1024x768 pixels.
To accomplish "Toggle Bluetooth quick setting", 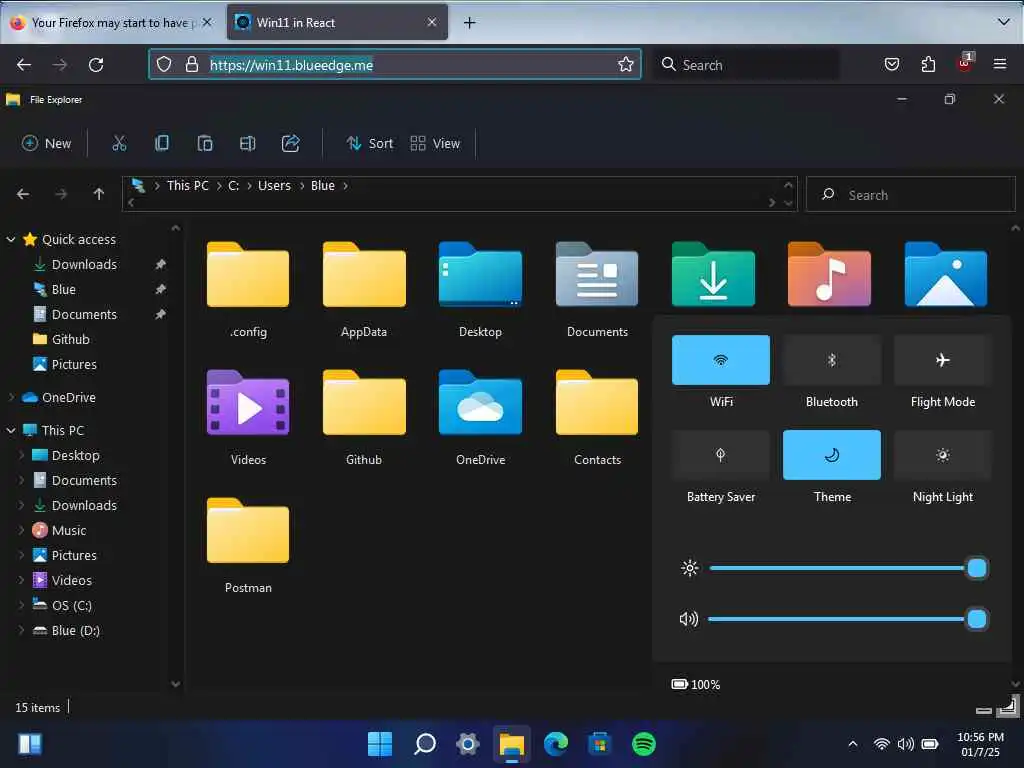I will pyautogui.click(x=832, y=360).
